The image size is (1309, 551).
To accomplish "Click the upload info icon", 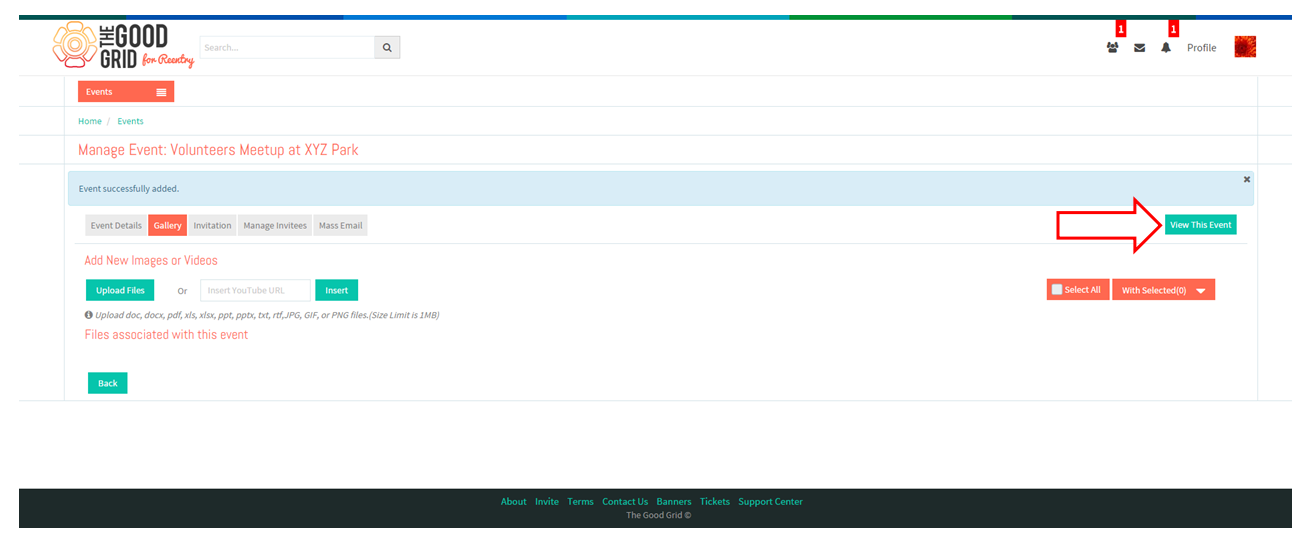I will pos(89,315).
